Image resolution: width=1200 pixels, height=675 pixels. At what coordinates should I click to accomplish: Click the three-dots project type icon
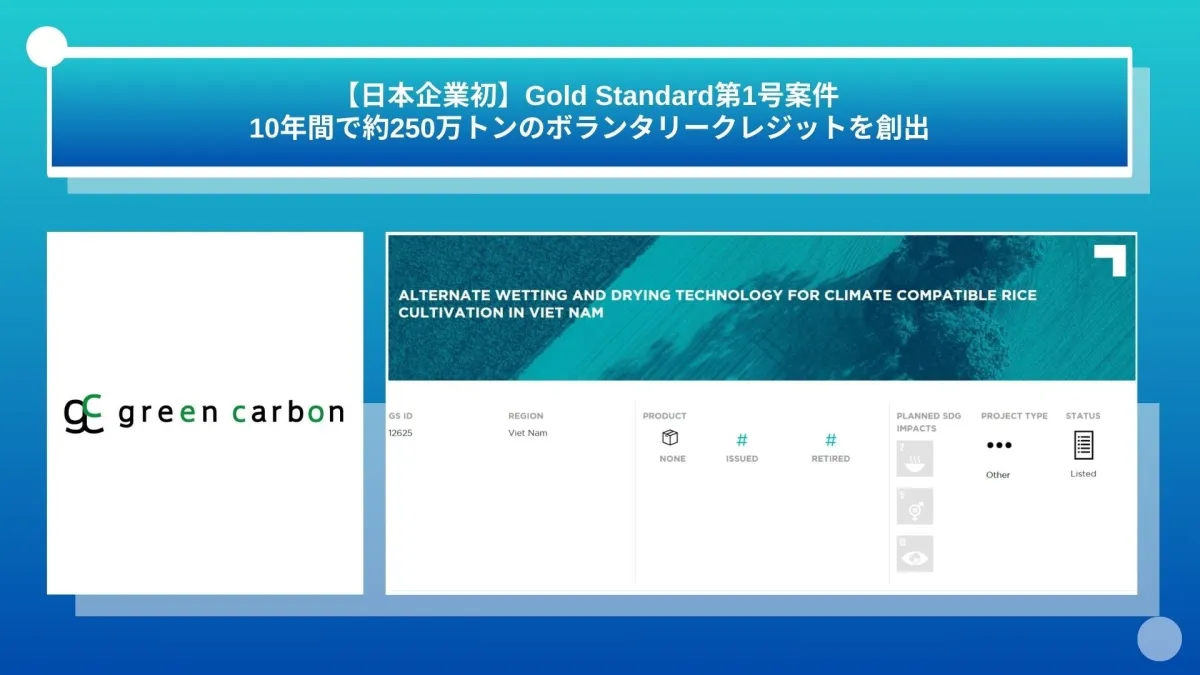998,445
